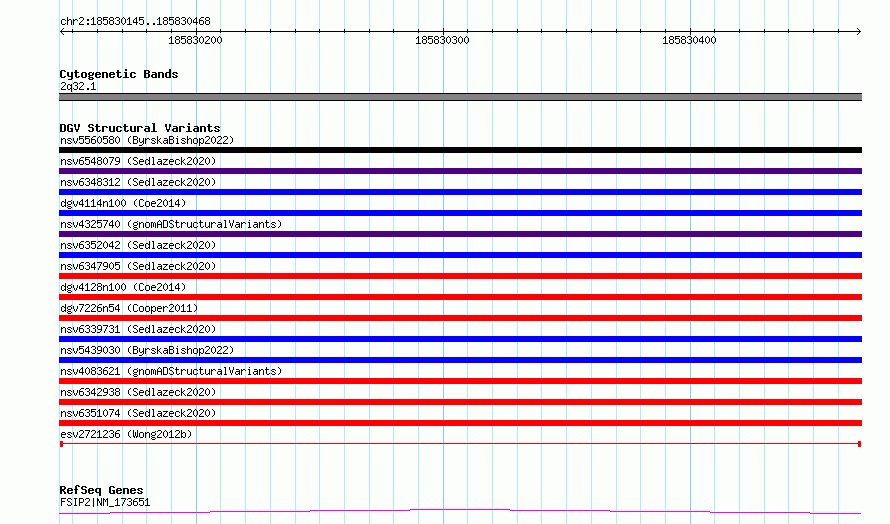This screenshot has height=524, width=890.
Task: Click the purple bar of nsv6548079
Action: click(460, 171)
